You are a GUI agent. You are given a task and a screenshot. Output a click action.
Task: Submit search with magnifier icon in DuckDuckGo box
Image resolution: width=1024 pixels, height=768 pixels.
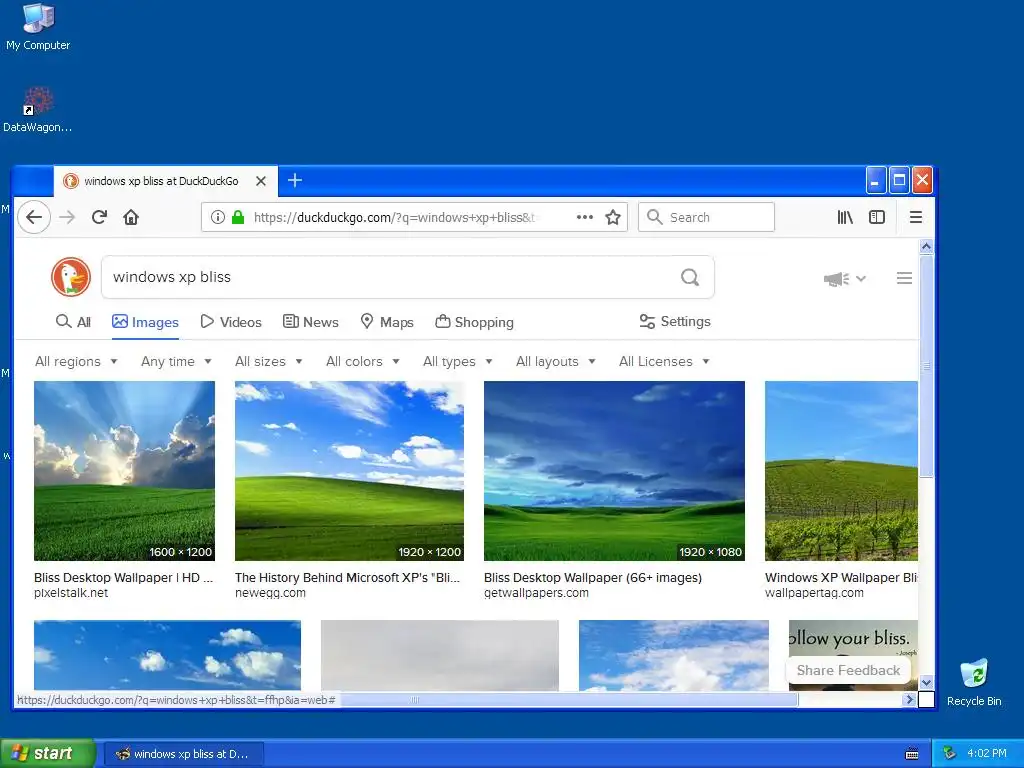click(690, 277)
